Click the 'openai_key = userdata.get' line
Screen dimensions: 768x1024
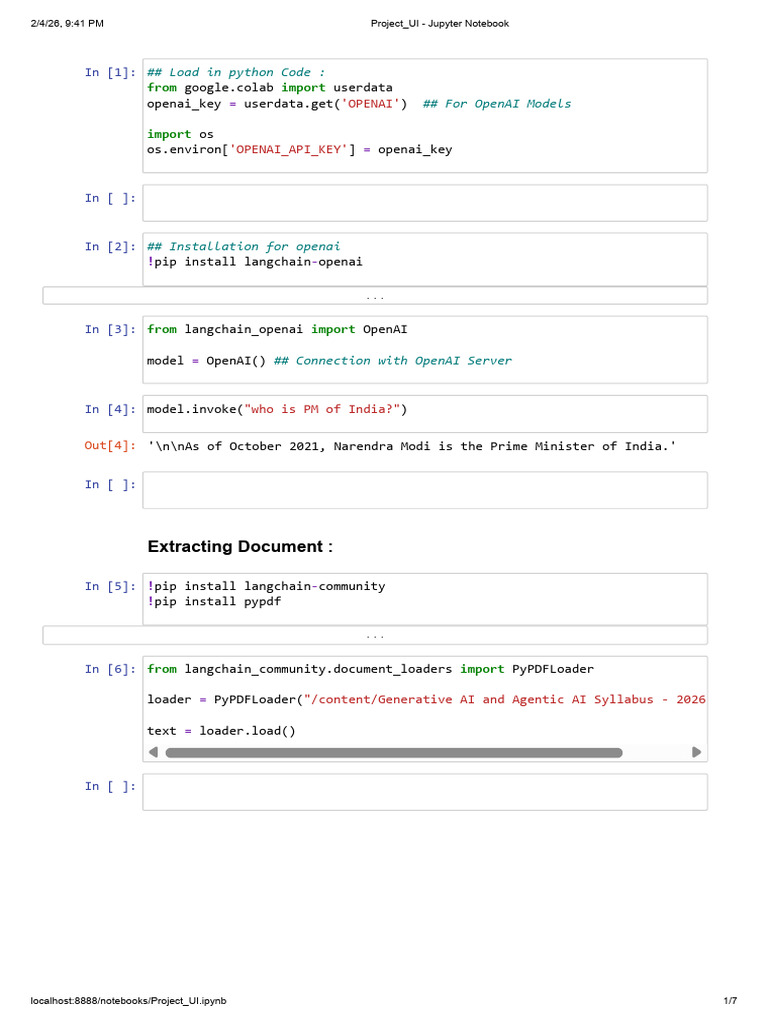[277, 104]
